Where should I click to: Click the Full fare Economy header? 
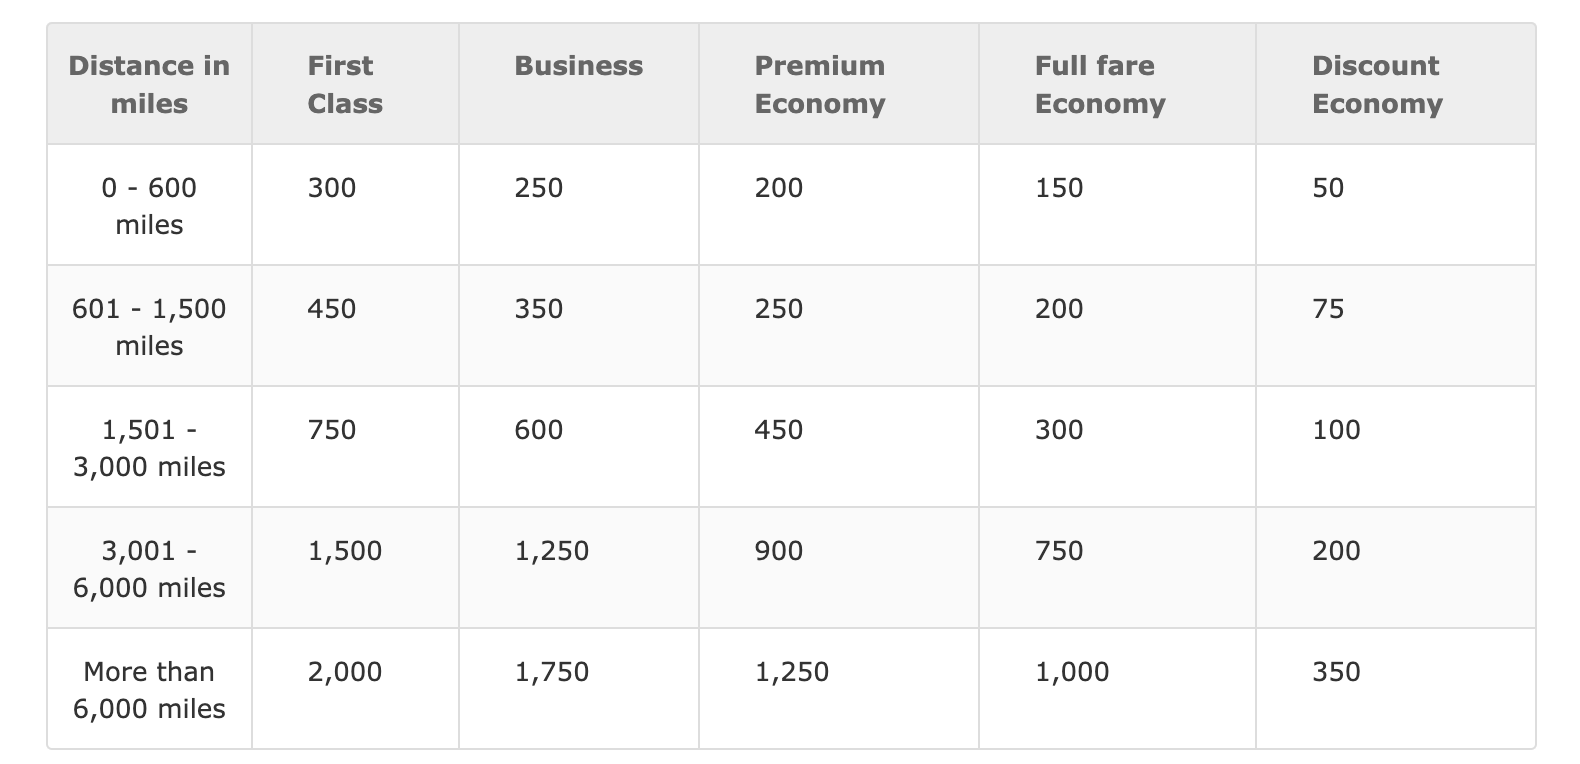(x=1099, y=85)
